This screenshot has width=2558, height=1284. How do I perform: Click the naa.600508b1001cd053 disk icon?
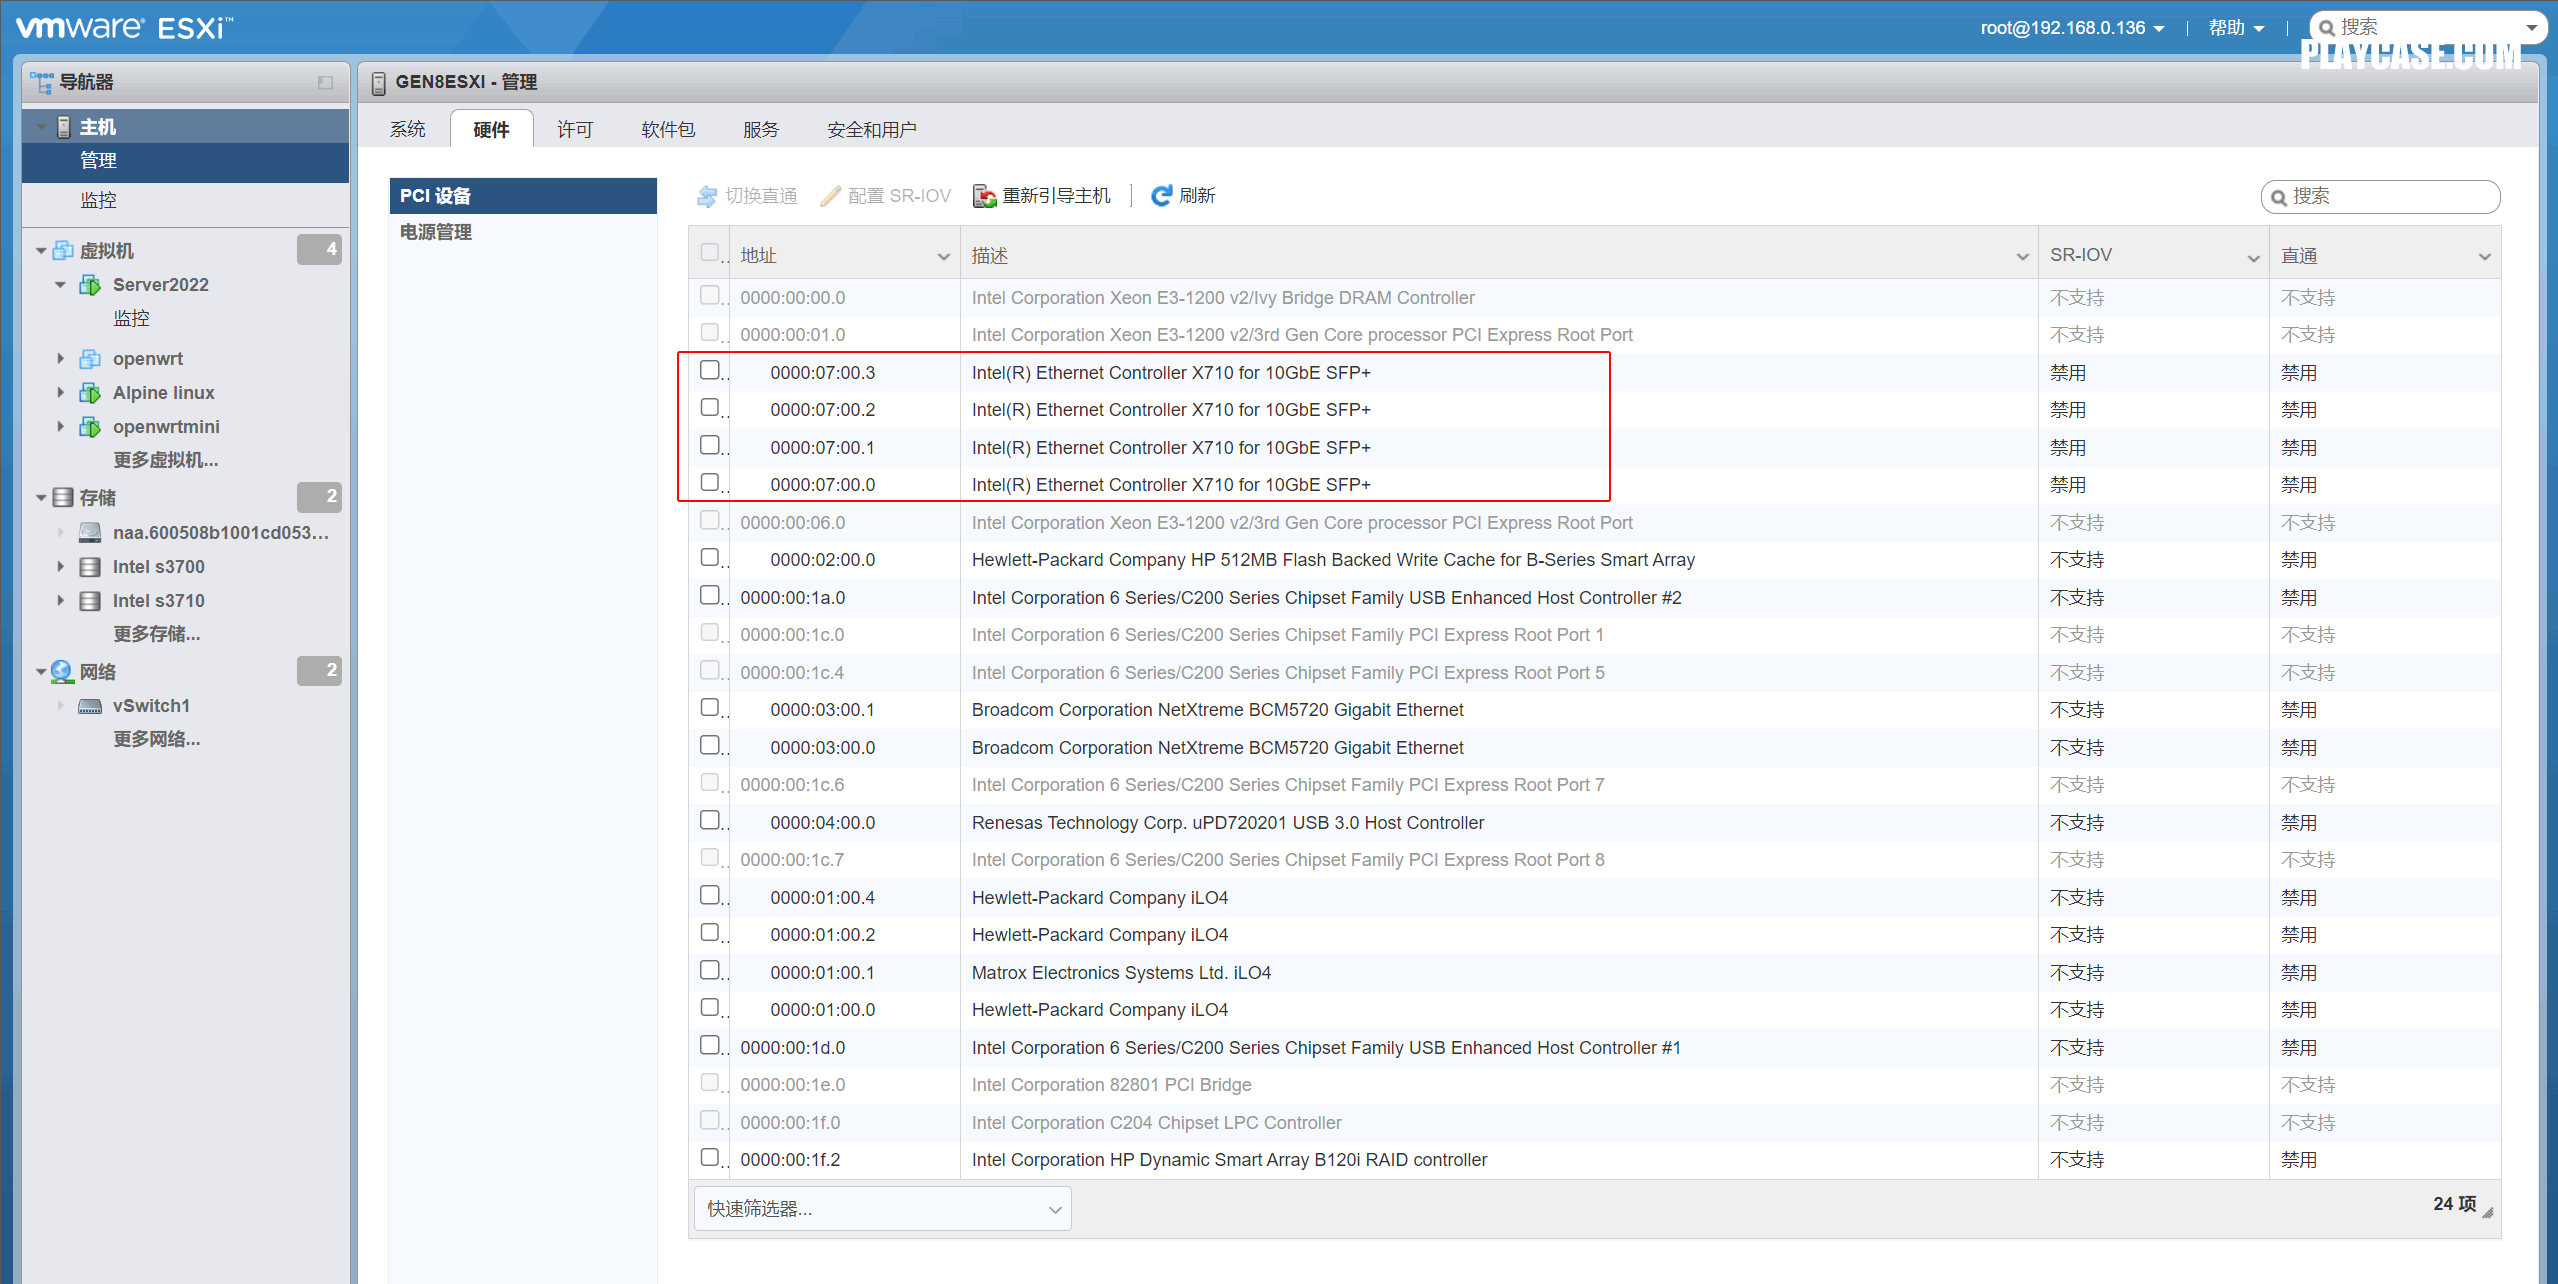[90, 532]
